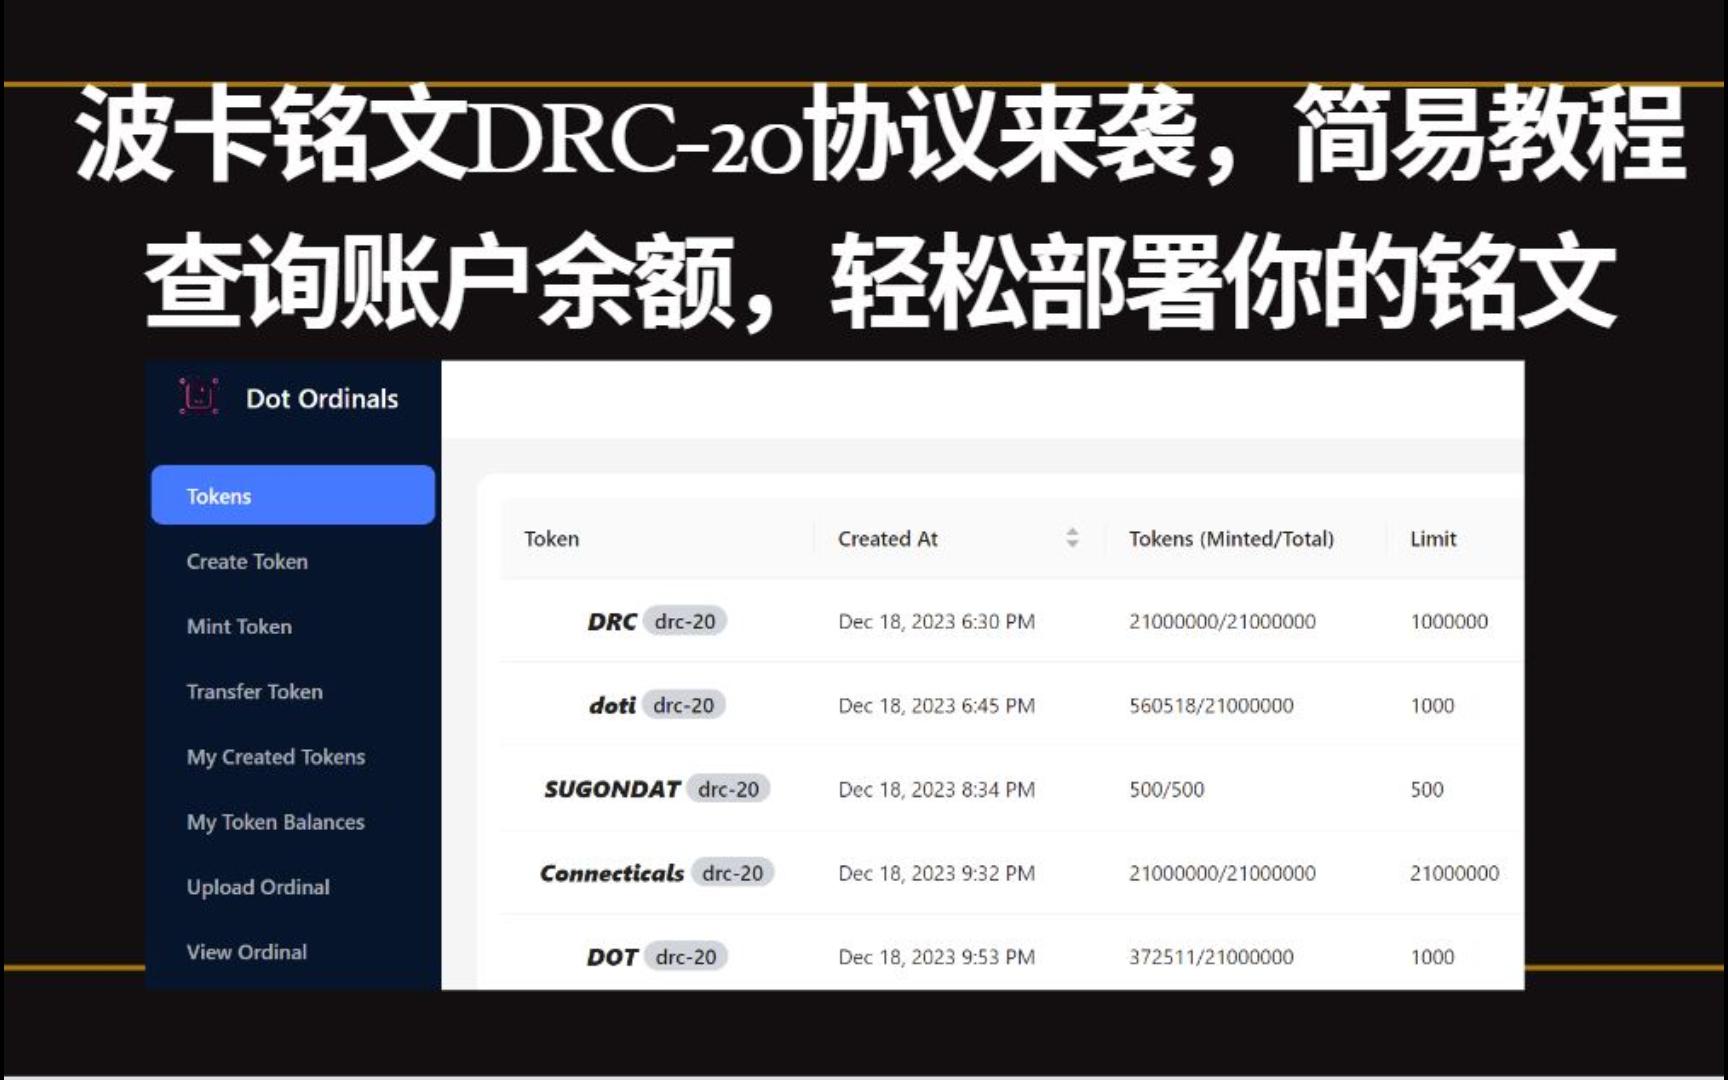The height and width of the screenshot is (1080, 1728).
Task: Open the Upload Ordinal page
Action: pos(258,887)
